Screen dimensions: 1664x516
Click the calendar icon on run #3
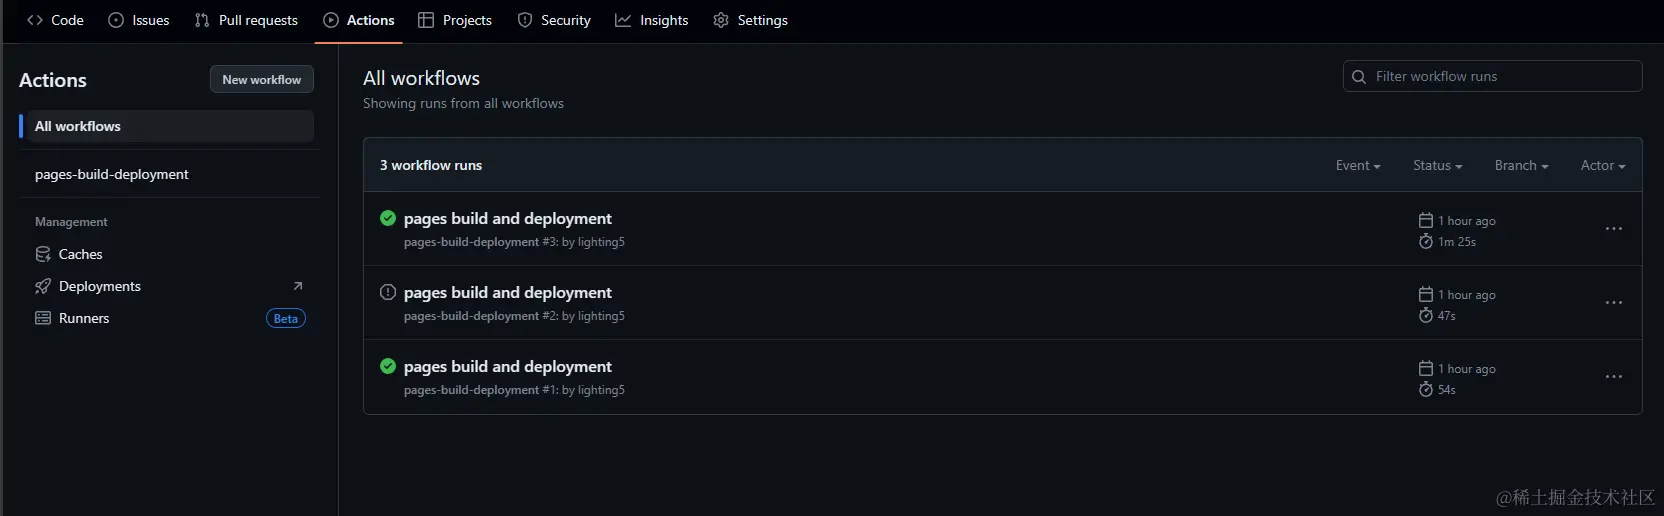[x=1426, y=220]
